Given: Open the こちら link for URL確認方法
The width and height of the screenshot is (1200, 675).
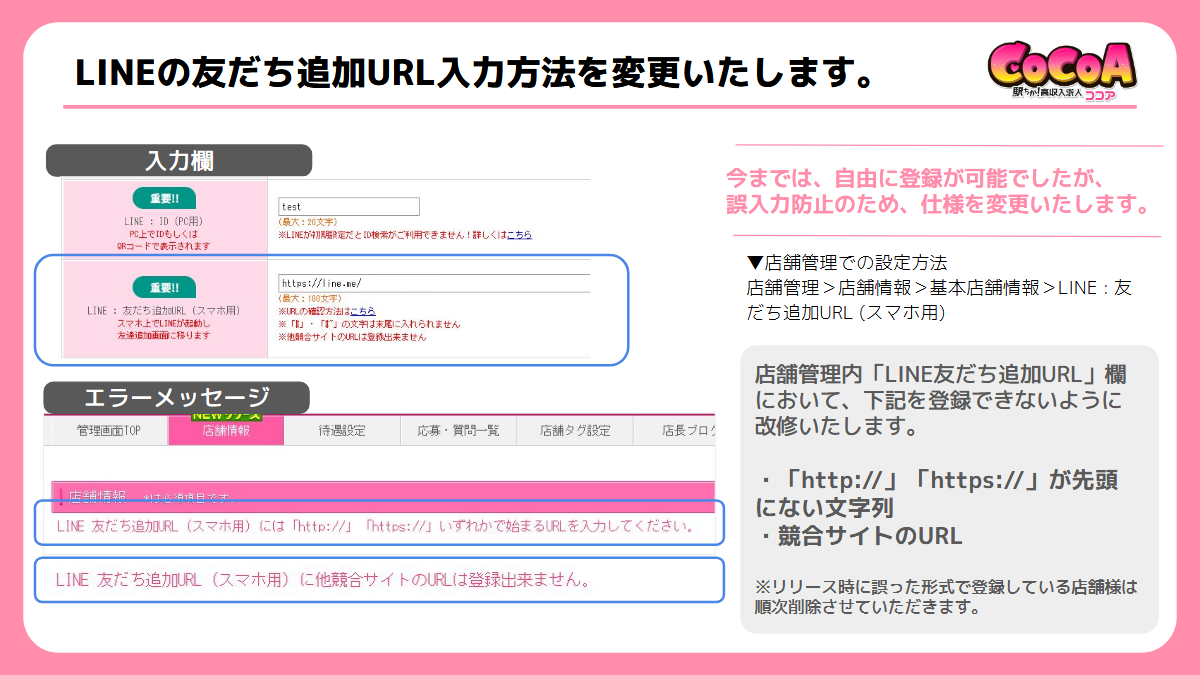Looking at the screenshot, I should click(362, 311).
